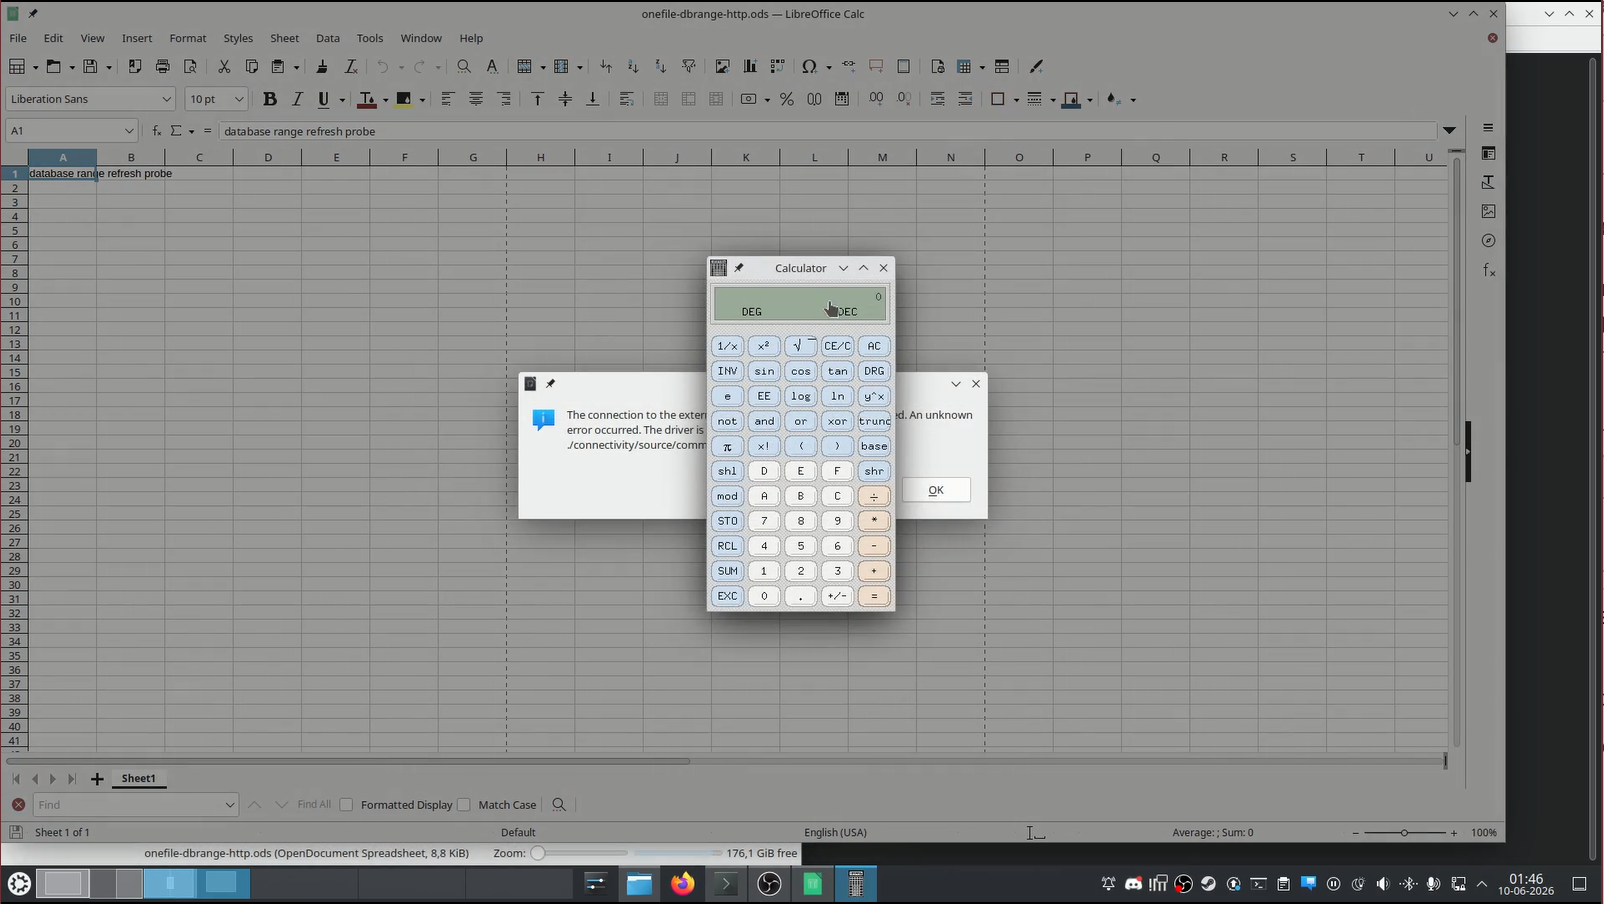
Task: Click the equals key in Calculator
Action: [874, 596]
